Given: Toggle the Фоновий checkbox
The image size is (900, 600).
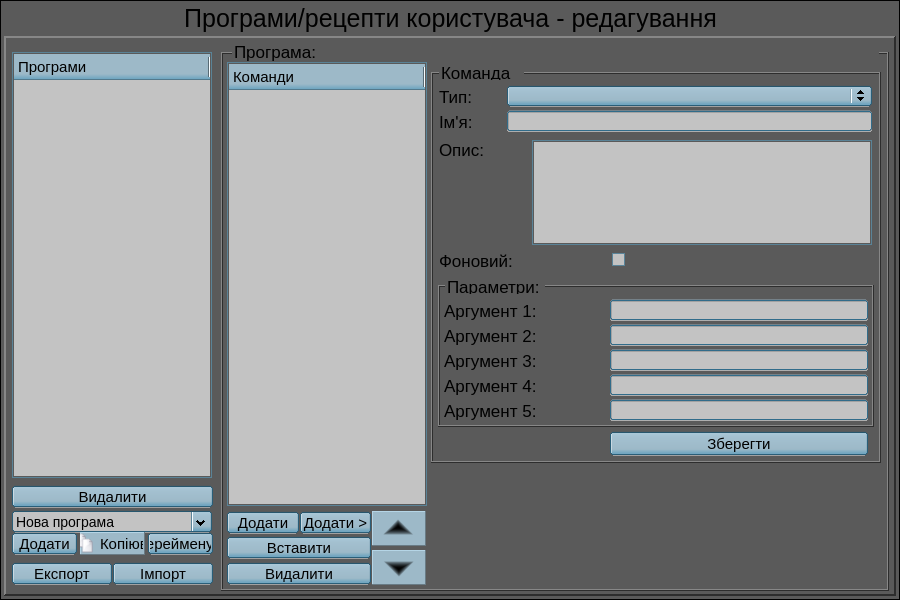Looking at the screenshot, I should 618,260.
